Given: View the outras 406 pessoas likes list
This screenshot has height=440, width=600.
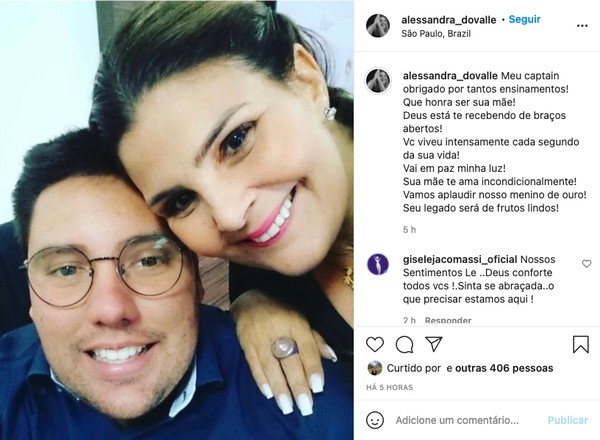Looking at the screenshot, I should coord(504,368).
